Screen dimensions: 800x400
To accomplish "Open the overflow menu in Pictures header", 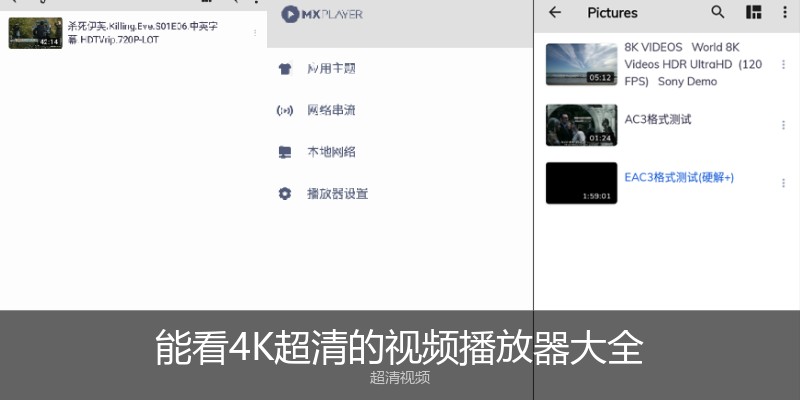I will 785,12.
